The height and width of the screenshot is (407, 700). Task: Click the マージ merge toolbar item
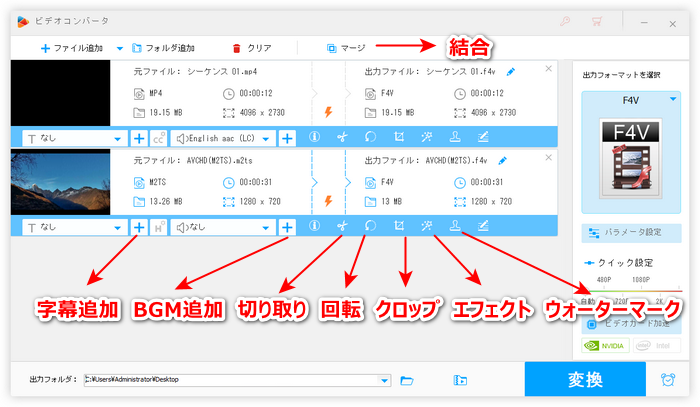[x=346, y=47]
